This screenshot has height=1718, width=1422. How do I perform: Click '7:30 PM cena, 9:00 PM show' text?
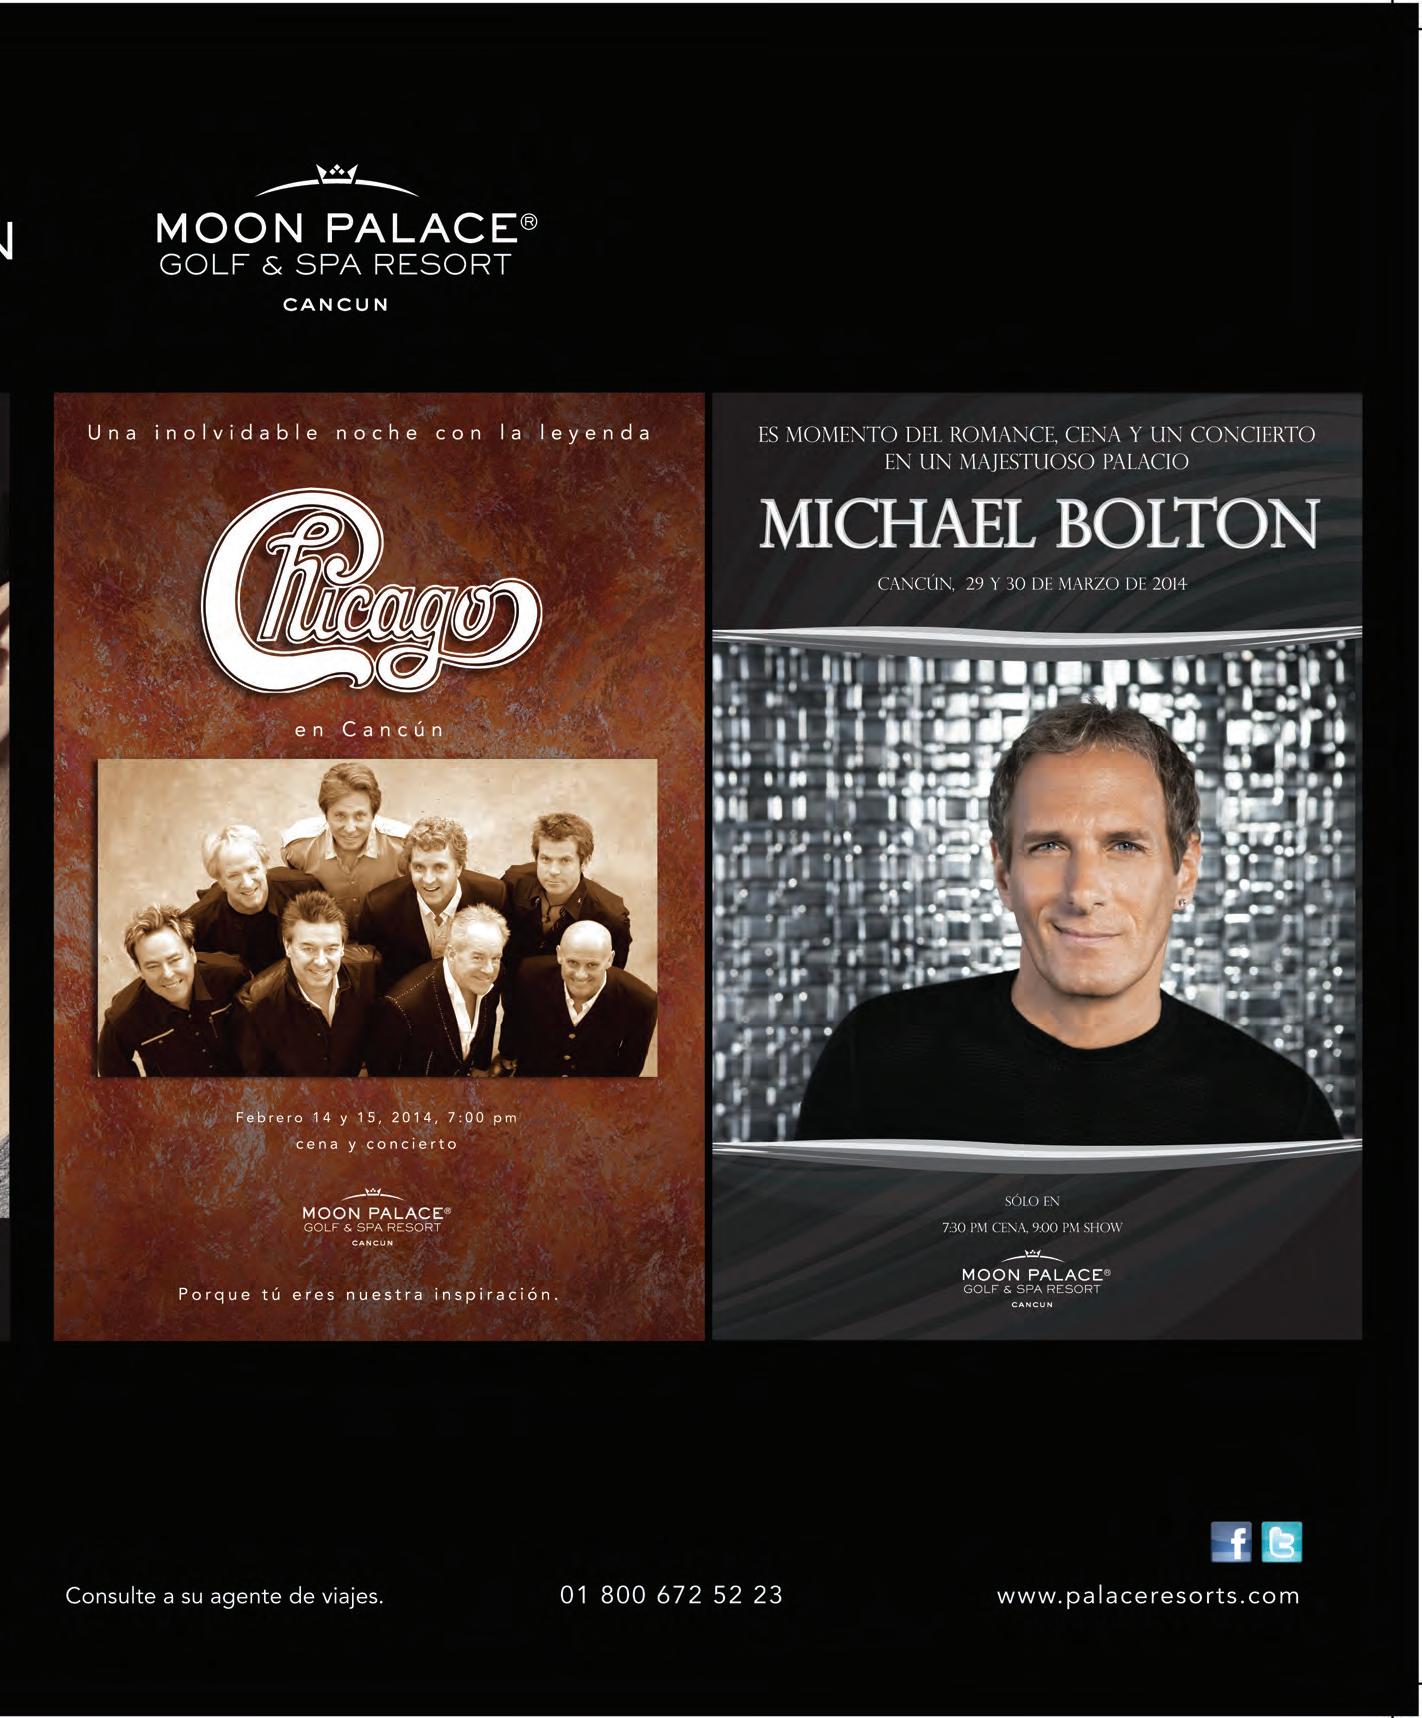click(1032, 1227)
